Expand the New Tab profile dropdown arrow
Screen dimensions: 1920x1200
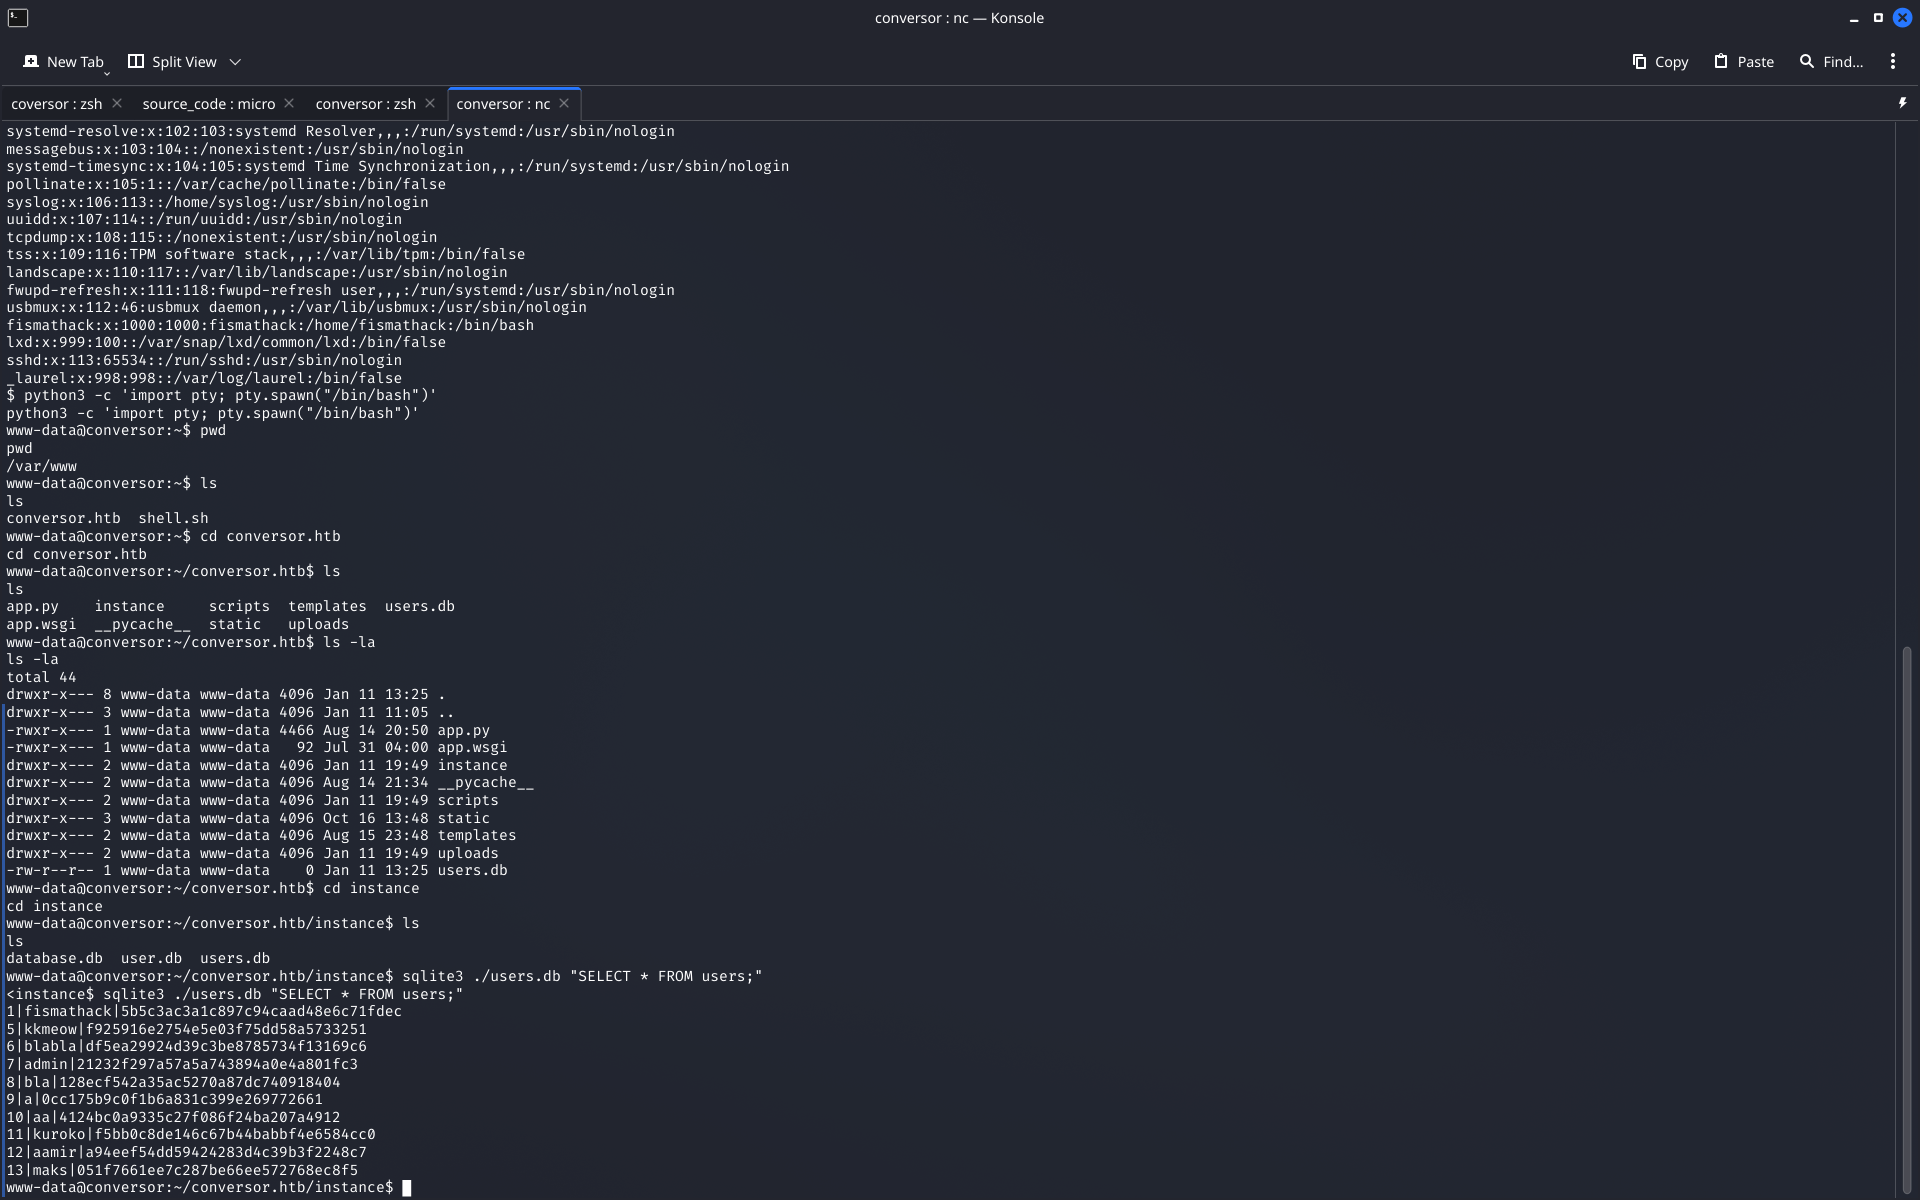107,73
